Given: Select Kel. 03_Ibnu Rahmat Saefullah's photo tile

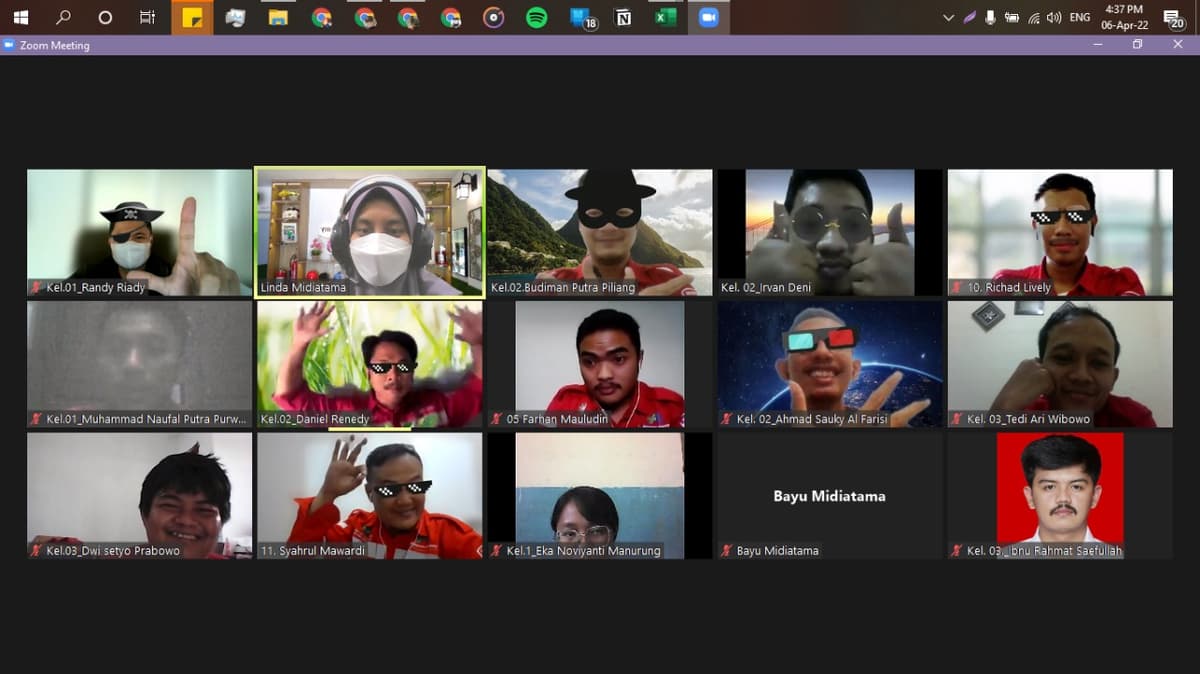Looking at the screenshot, I should [x=1060, y=495].
